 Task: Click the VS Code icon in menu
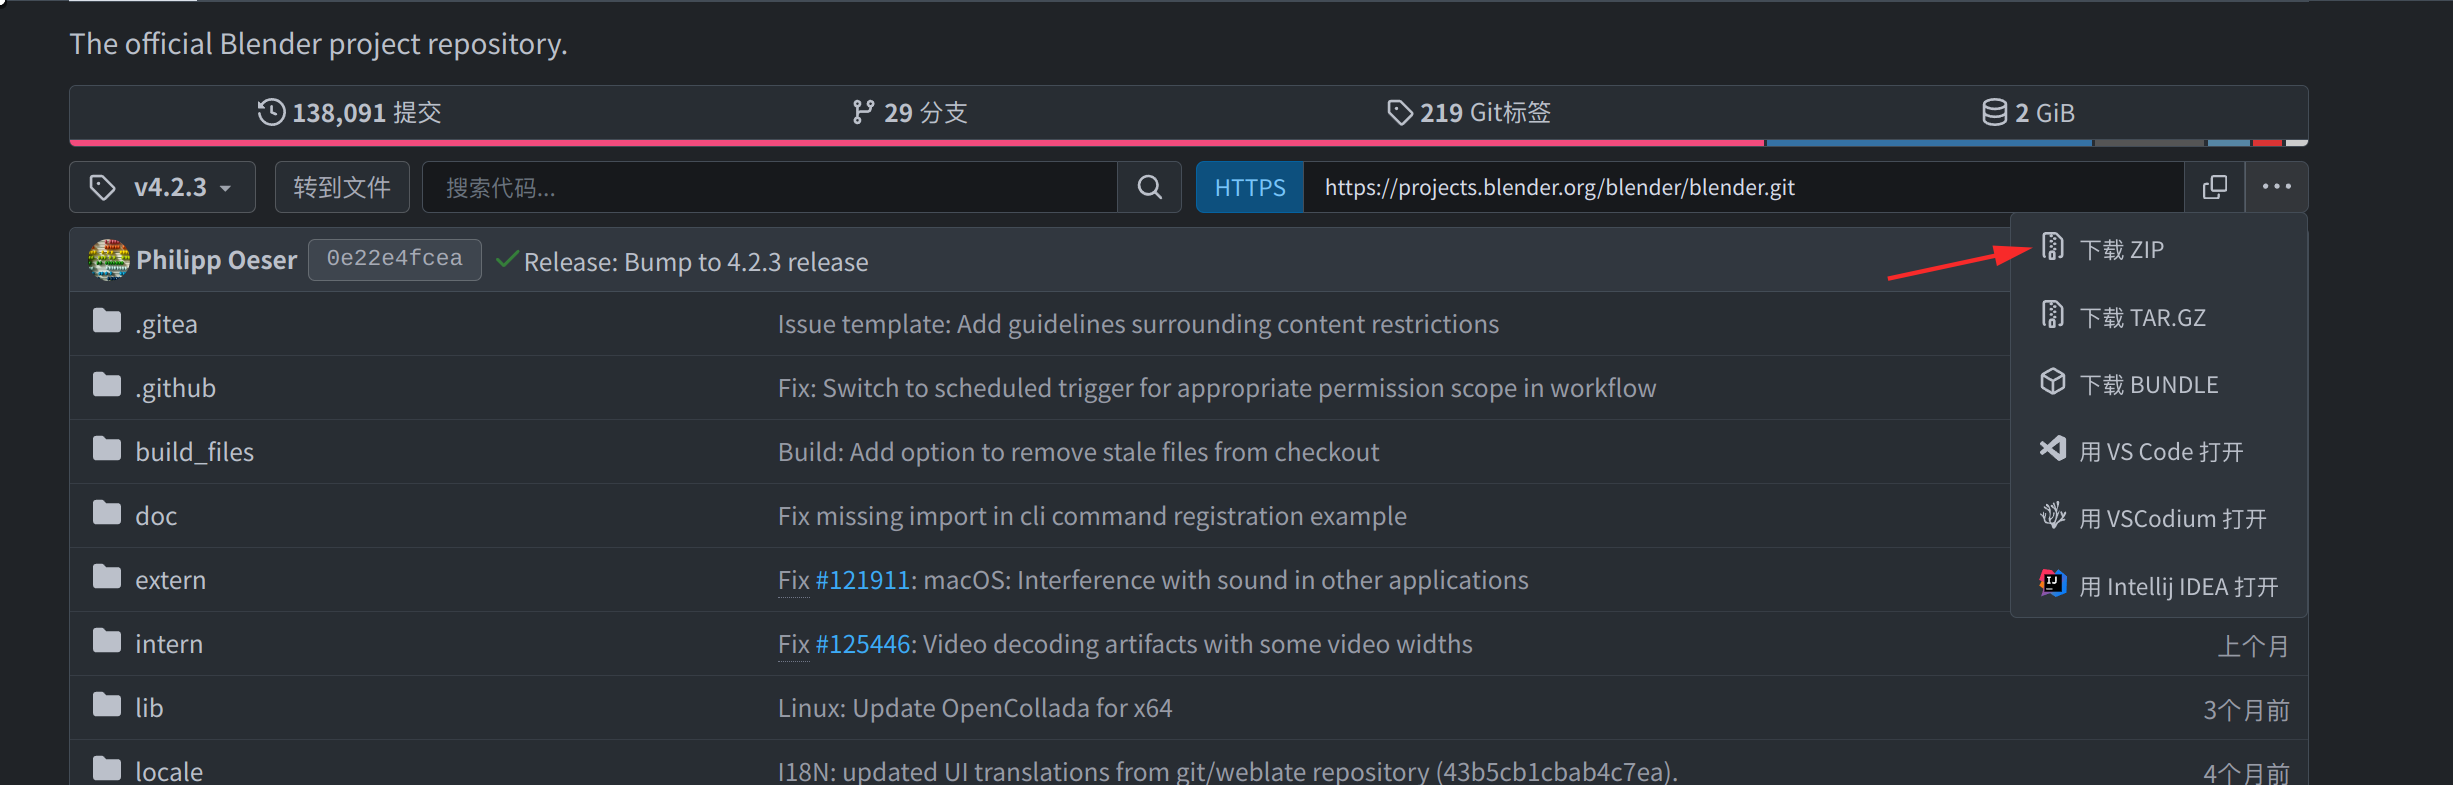pos(2052,449)
